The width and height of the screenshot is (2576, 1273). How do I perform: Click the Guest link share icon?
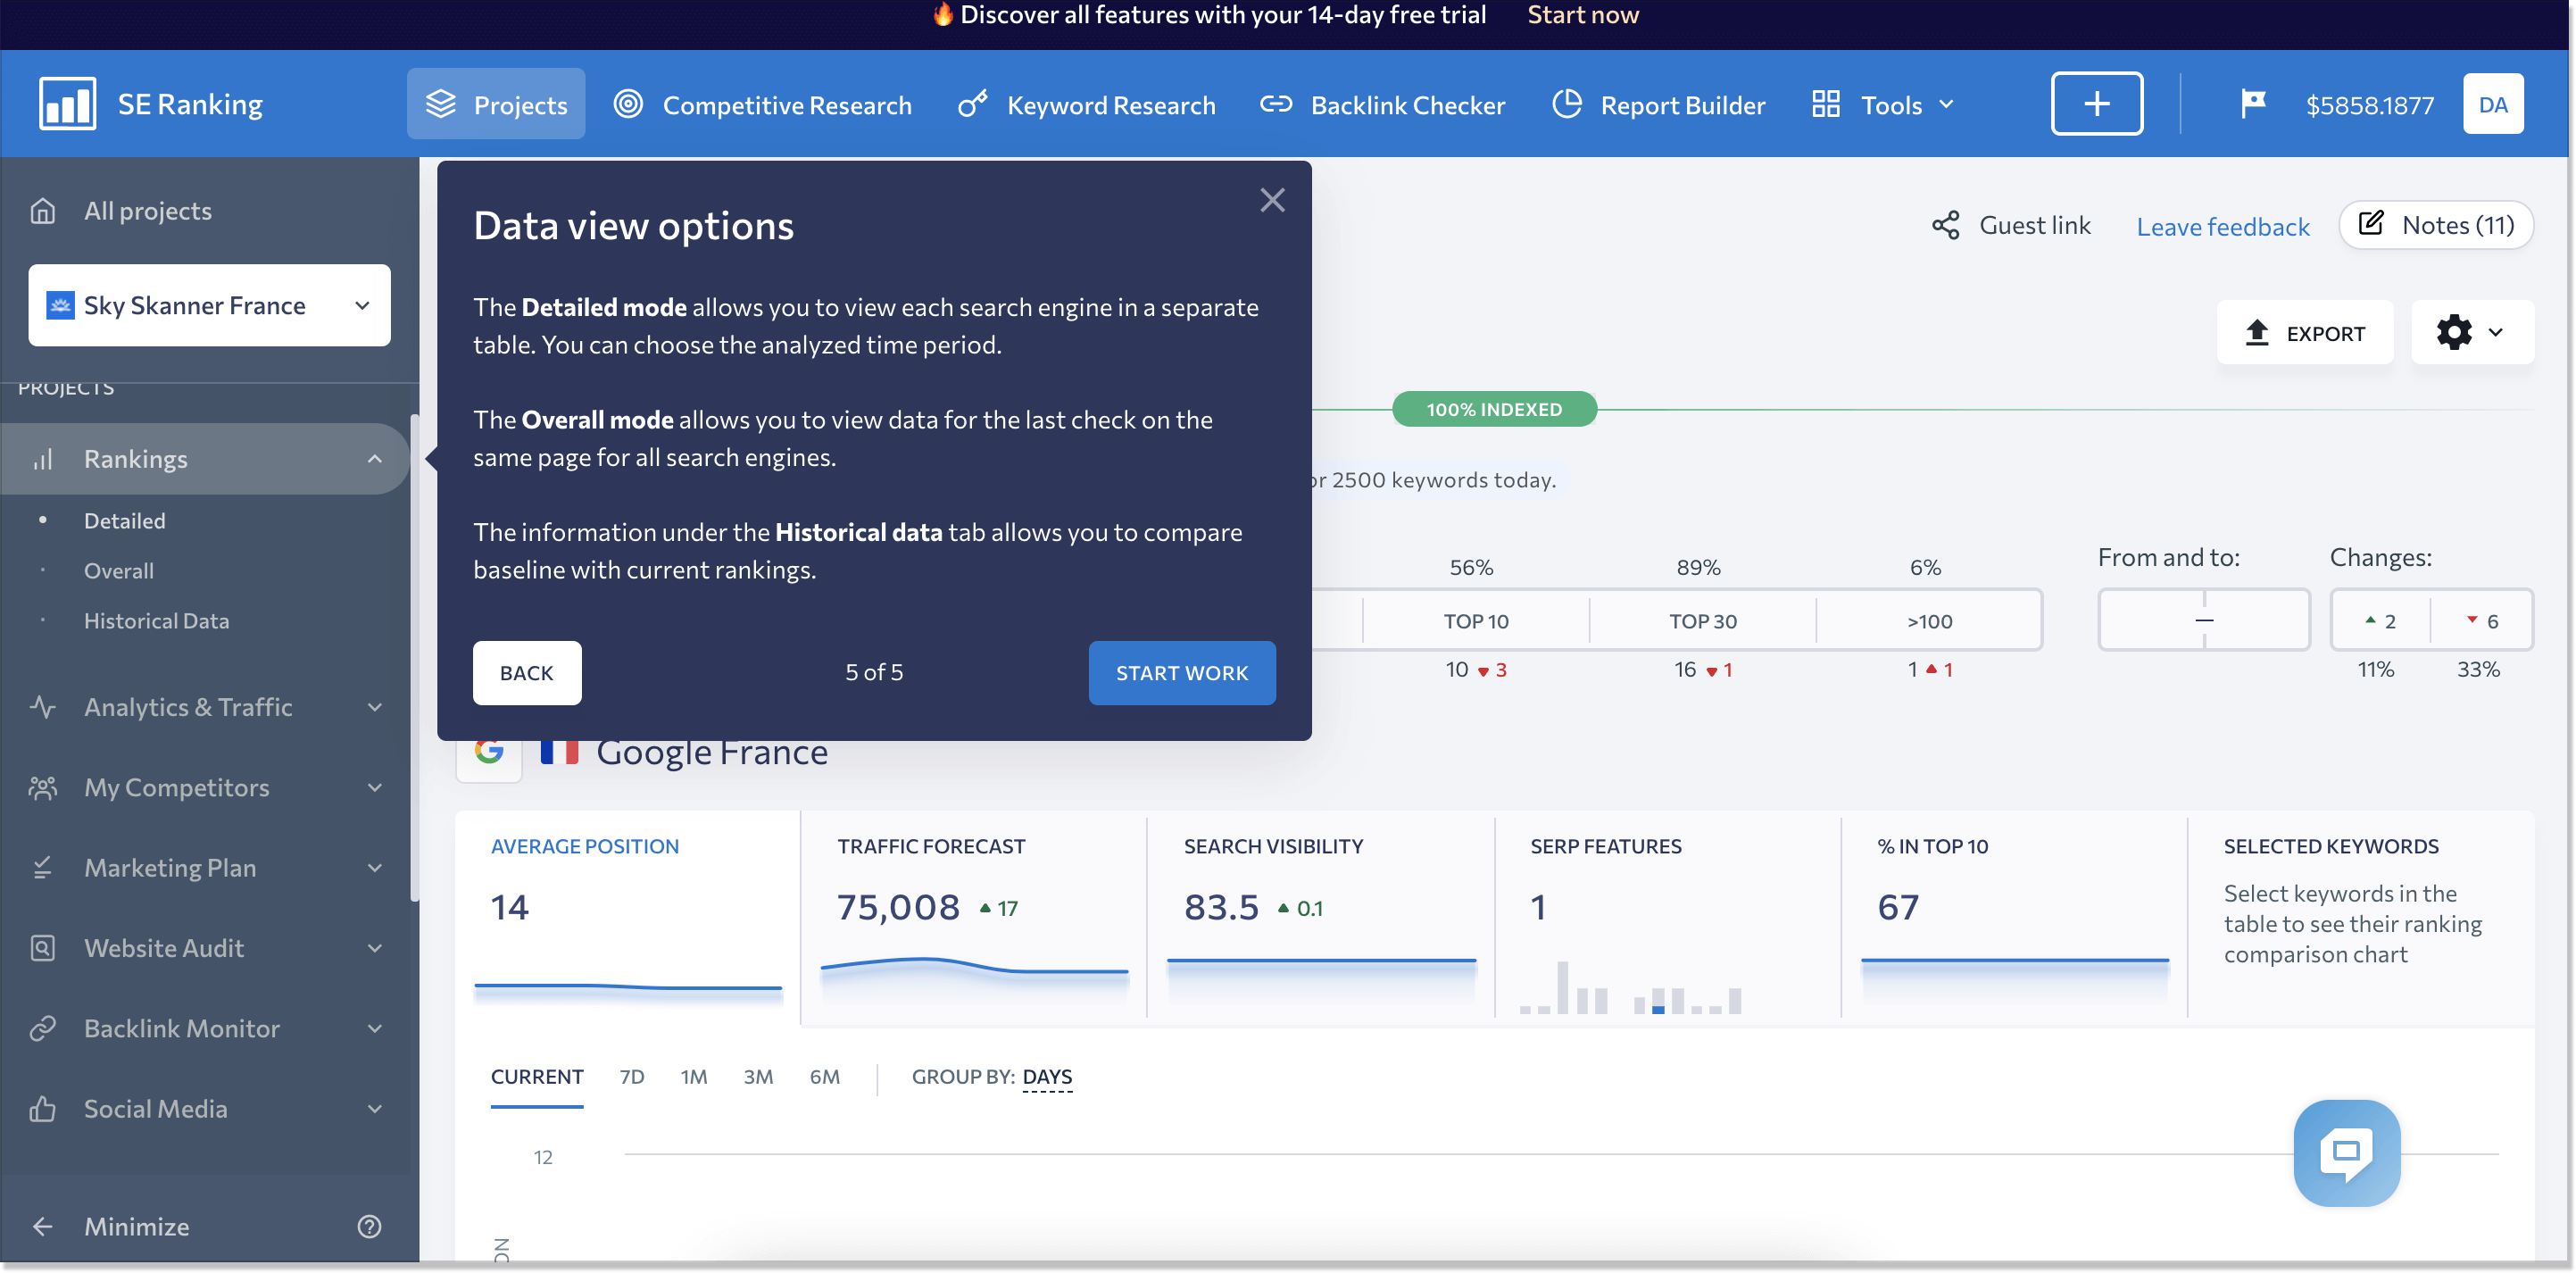(x=1949, y=223)
